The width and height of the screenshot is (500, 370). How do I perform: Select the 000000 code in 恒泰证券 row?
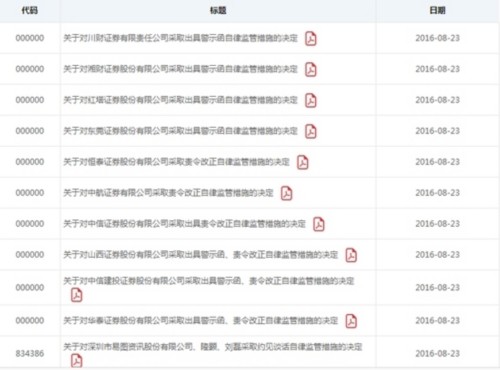(30, 162)
